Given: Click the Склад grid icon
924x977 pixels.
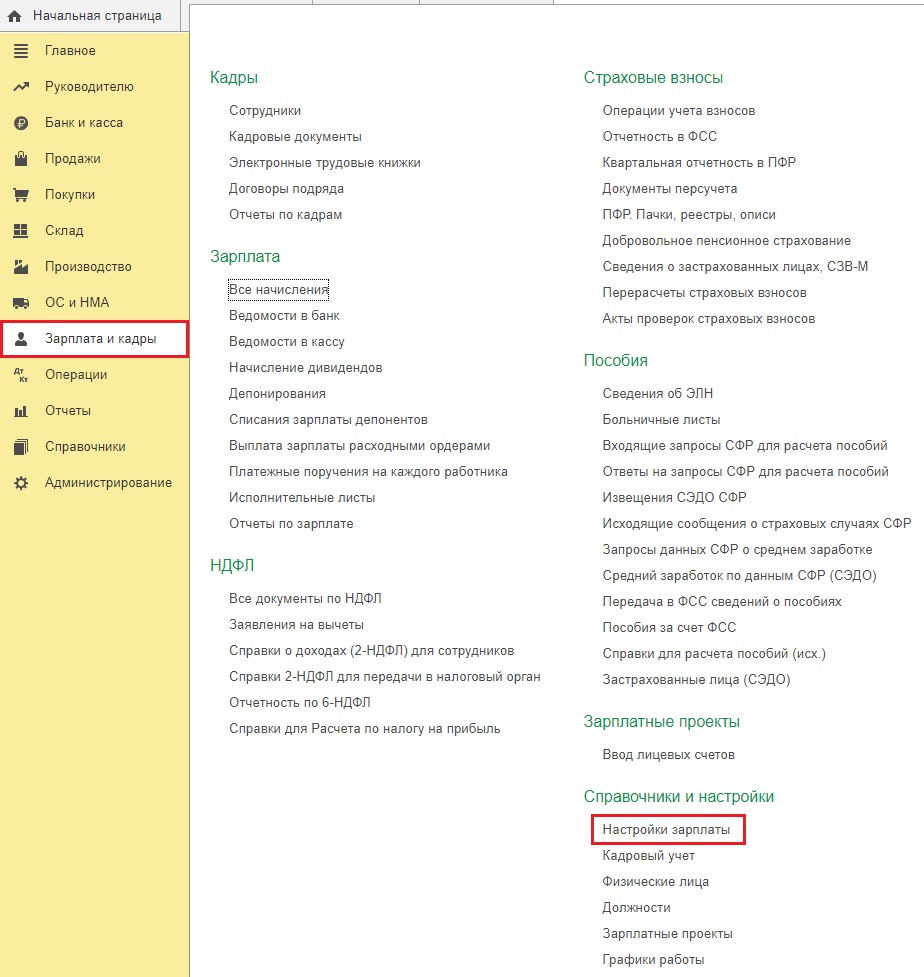Looking at the screenshot, I should point(21,231).
